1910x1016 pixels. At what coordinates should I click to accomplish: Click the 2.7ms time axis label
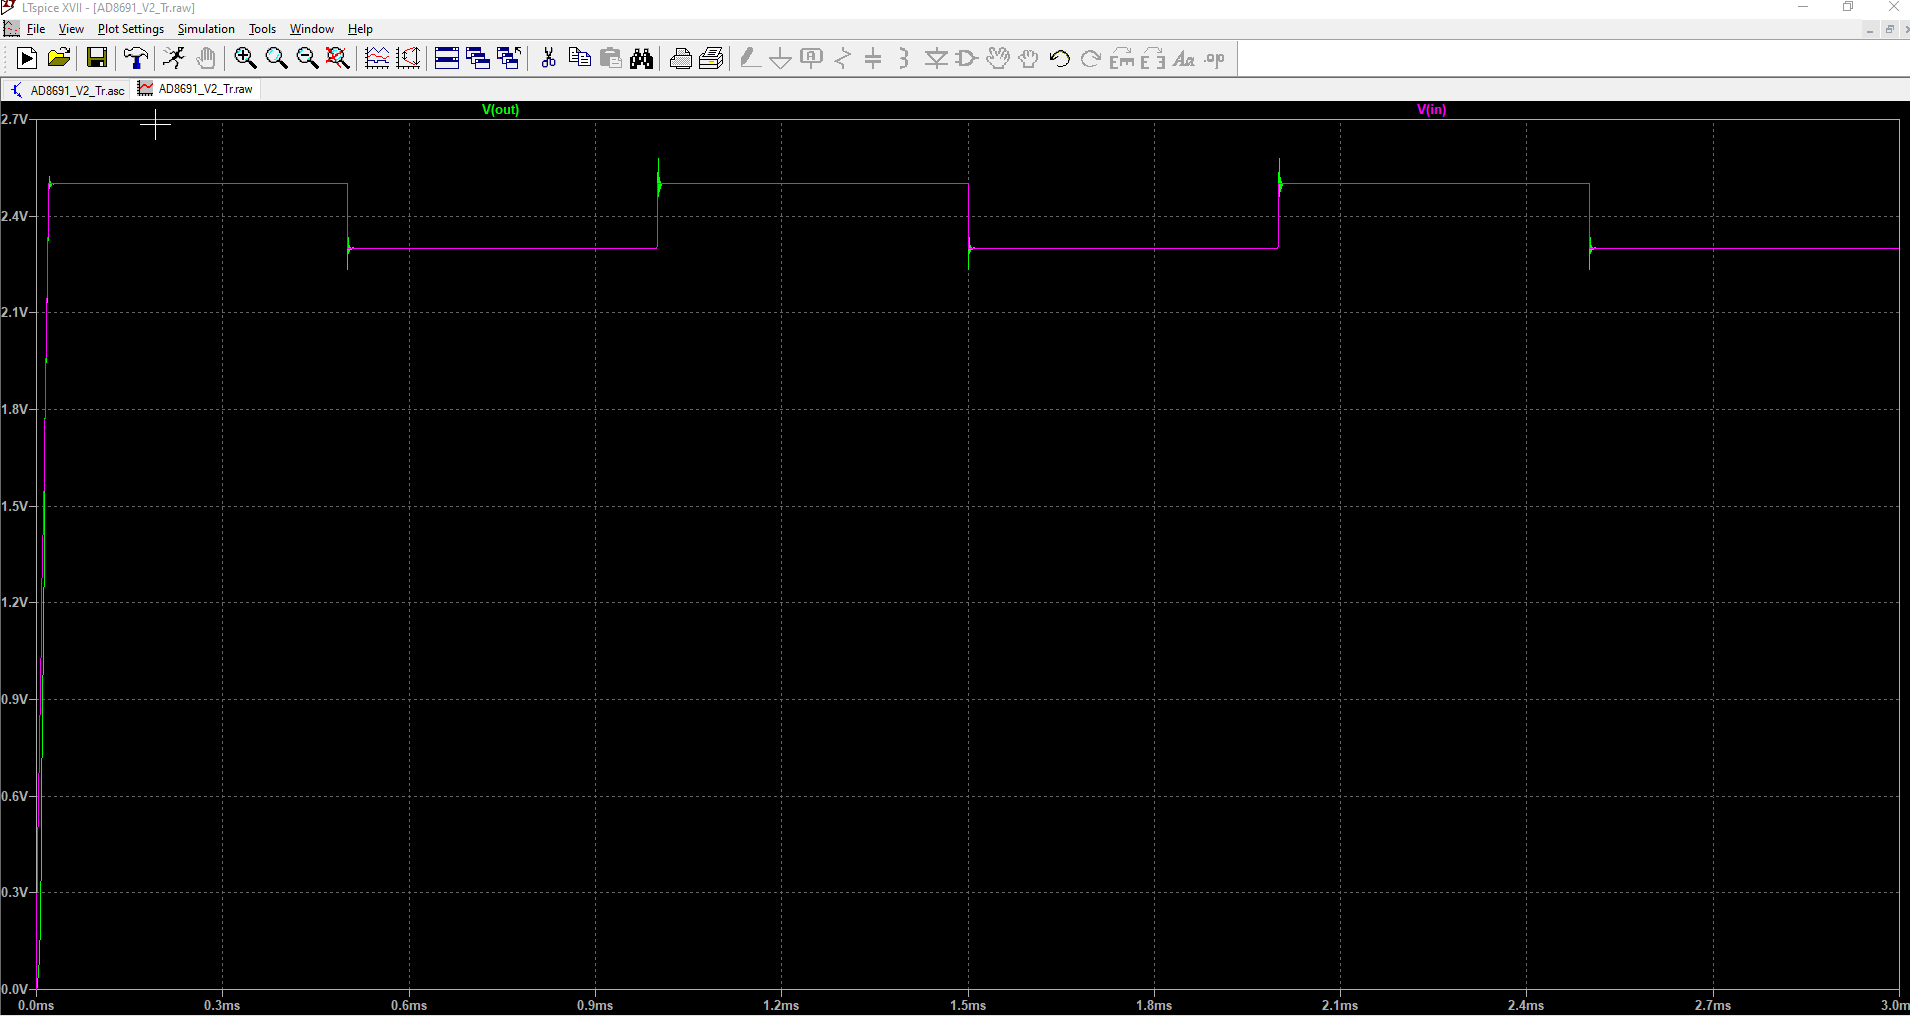1713,1005
